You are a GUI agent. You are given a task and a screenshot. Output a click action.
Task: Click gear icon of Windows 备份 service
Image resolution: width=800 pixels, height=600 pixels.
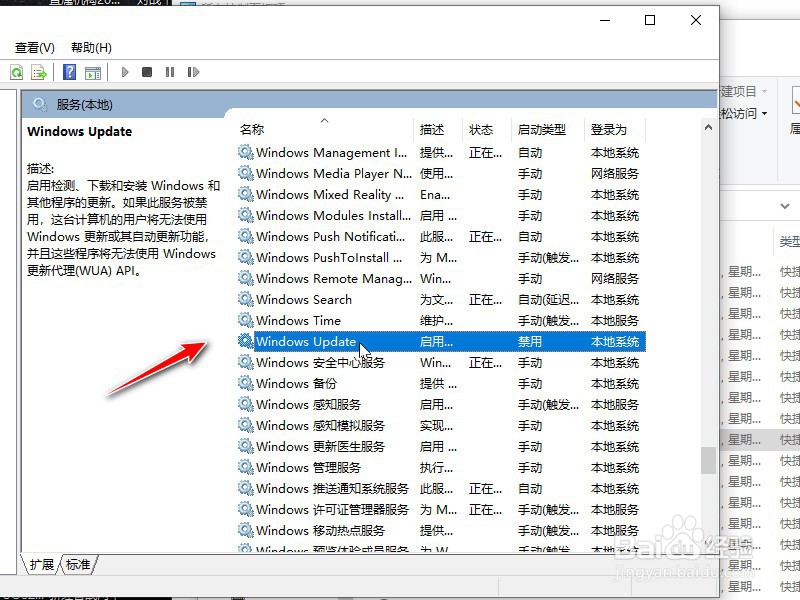point(245,383)
